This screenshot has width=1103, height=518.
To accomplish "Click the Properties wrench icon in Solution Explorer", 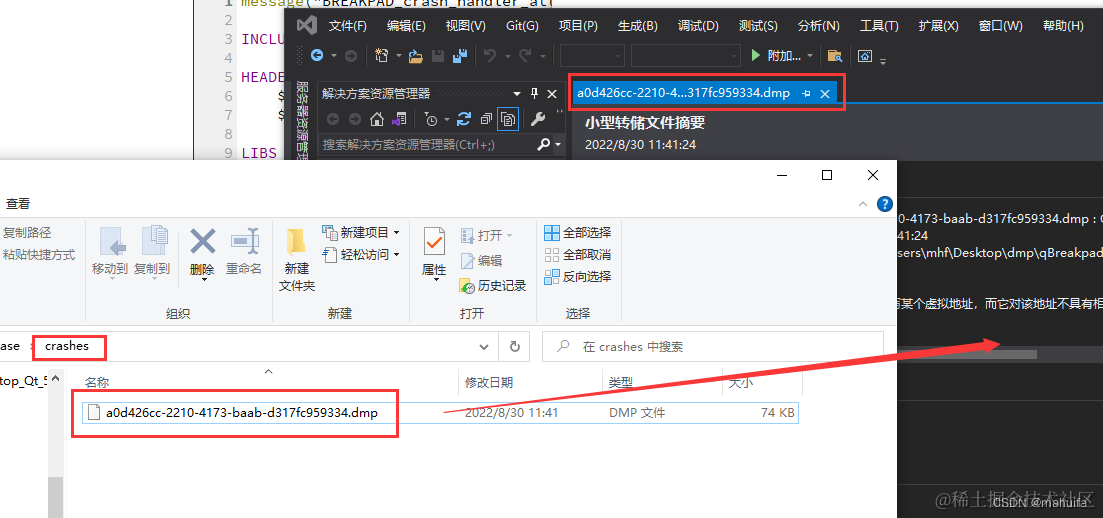I will coord(538,119).
